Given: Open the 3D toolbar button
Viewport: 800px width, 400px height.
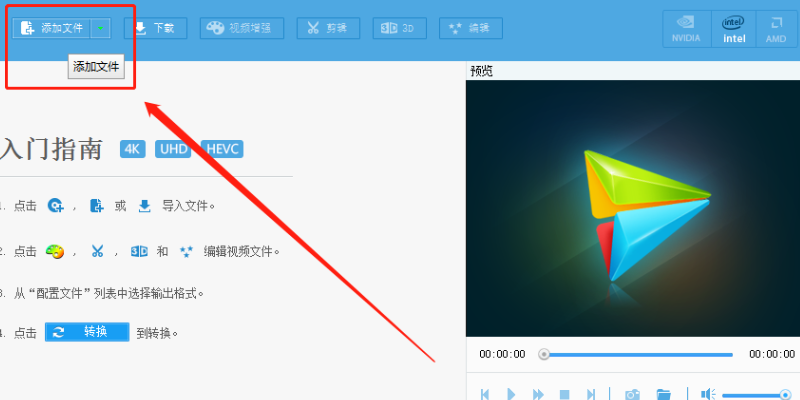Looking at the screenshot, I should [399, 28].
